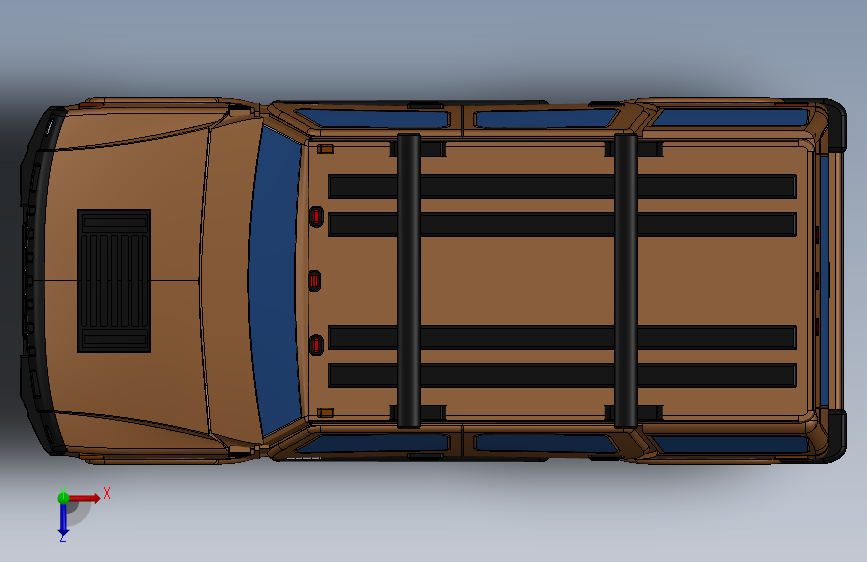Select the front roof rack crossbar
Viewport: 867px width, 562px height.
tap(409, 280)
